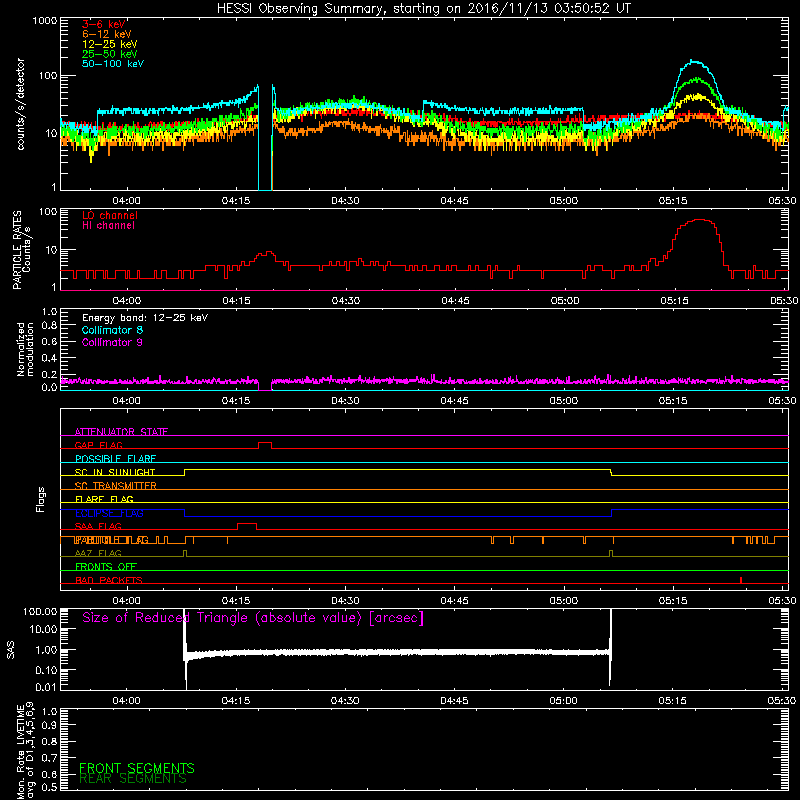Click the 'counts/s/detector' axis label

click(x=21, y=104)
